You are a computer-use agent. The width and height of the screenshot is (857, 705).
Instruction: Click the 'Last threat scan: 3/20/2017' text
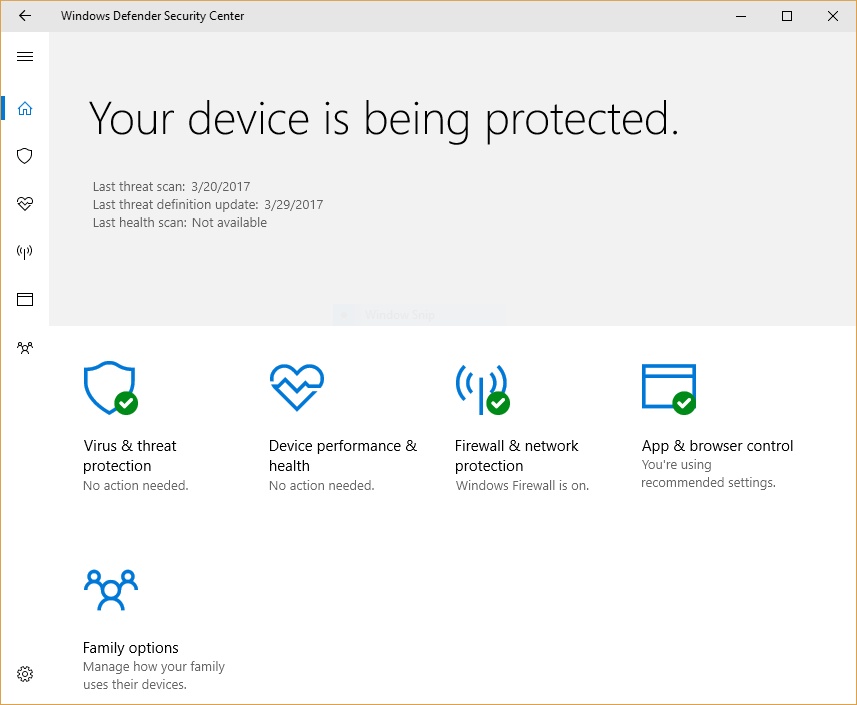[x=172, y=187]
